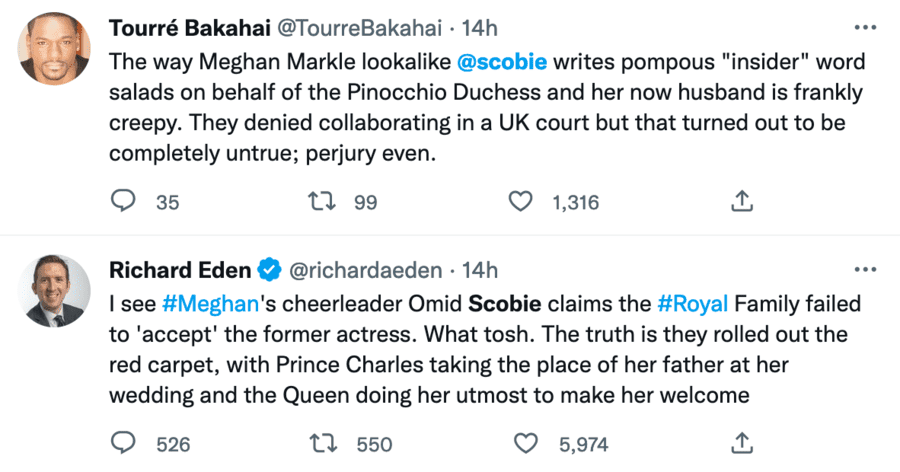The image size is (900, 472).
Task: View Richard Eden's profile picture
Action: pos(55,290)
